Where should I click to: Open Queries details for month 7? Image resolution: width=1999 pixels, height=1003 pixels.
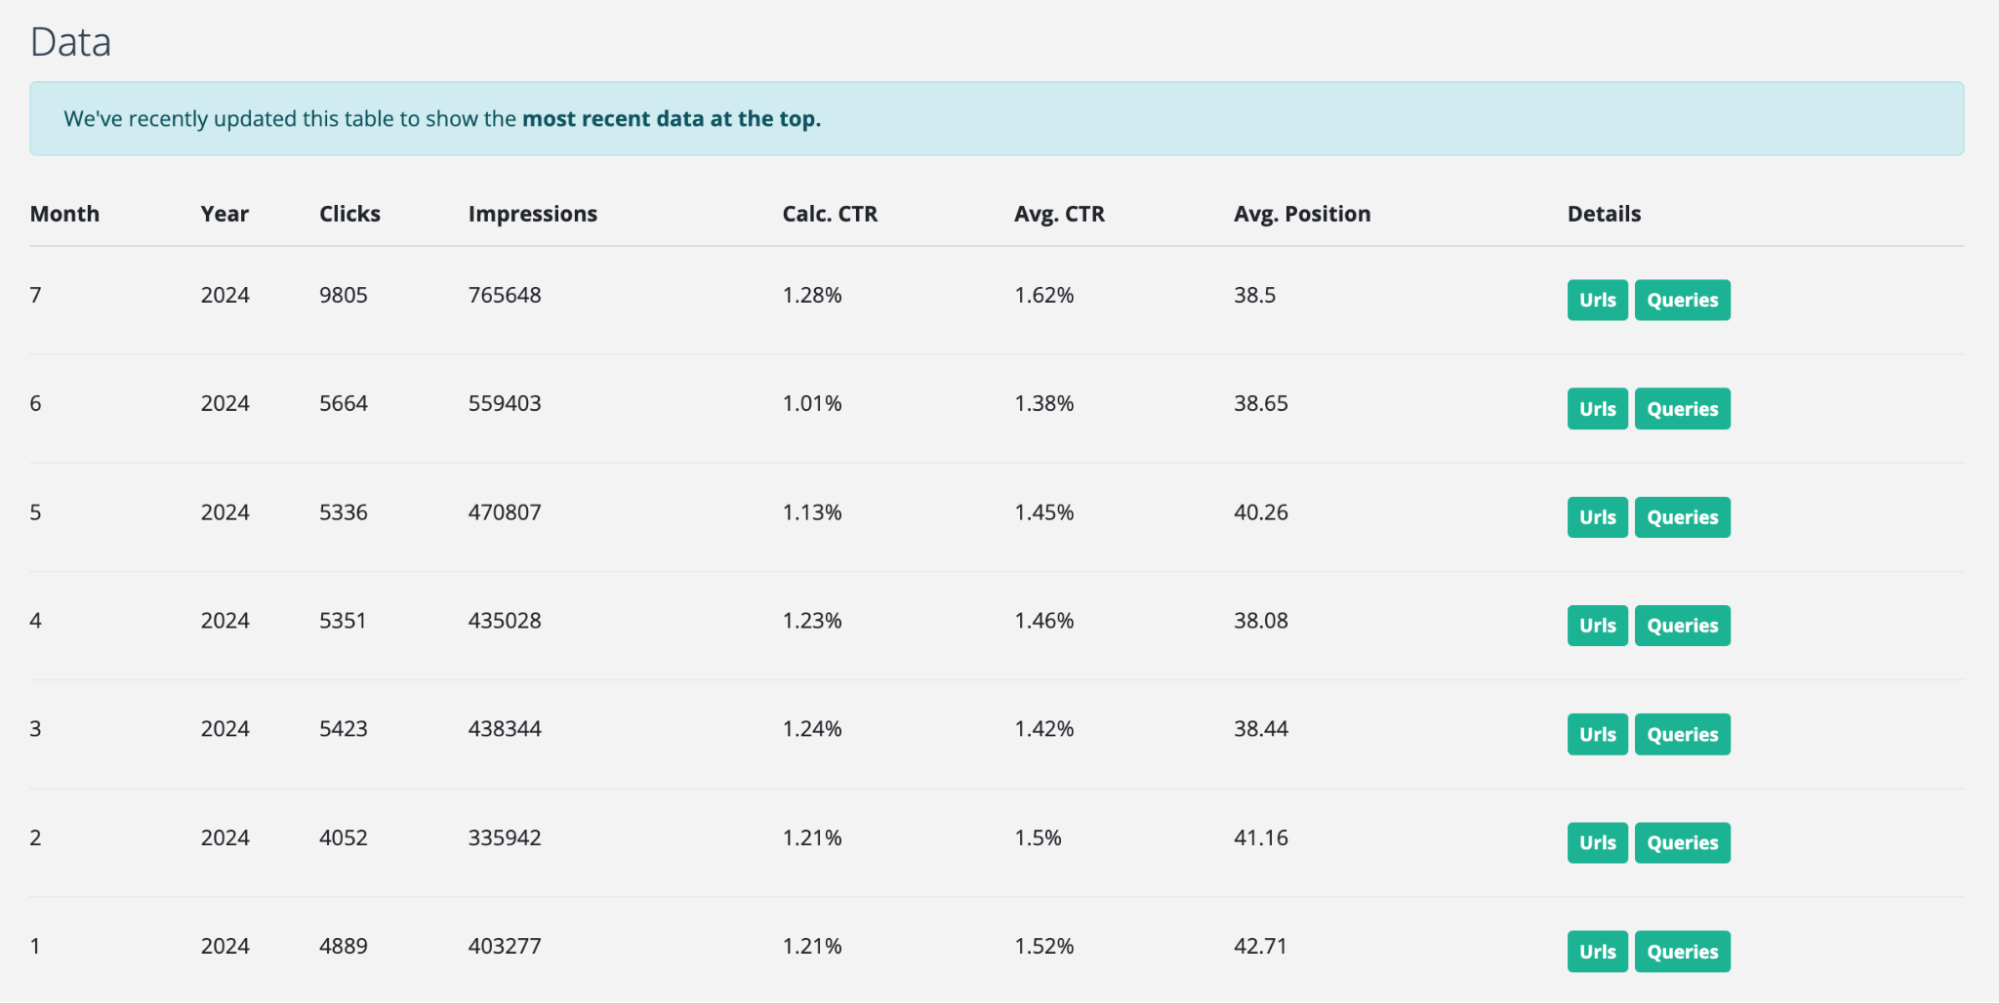[1682, 300]
